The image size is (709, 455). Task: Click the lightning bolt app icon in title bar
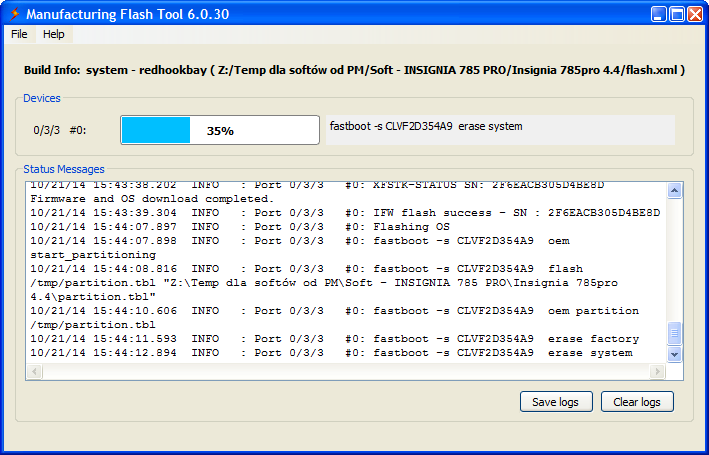14,14
